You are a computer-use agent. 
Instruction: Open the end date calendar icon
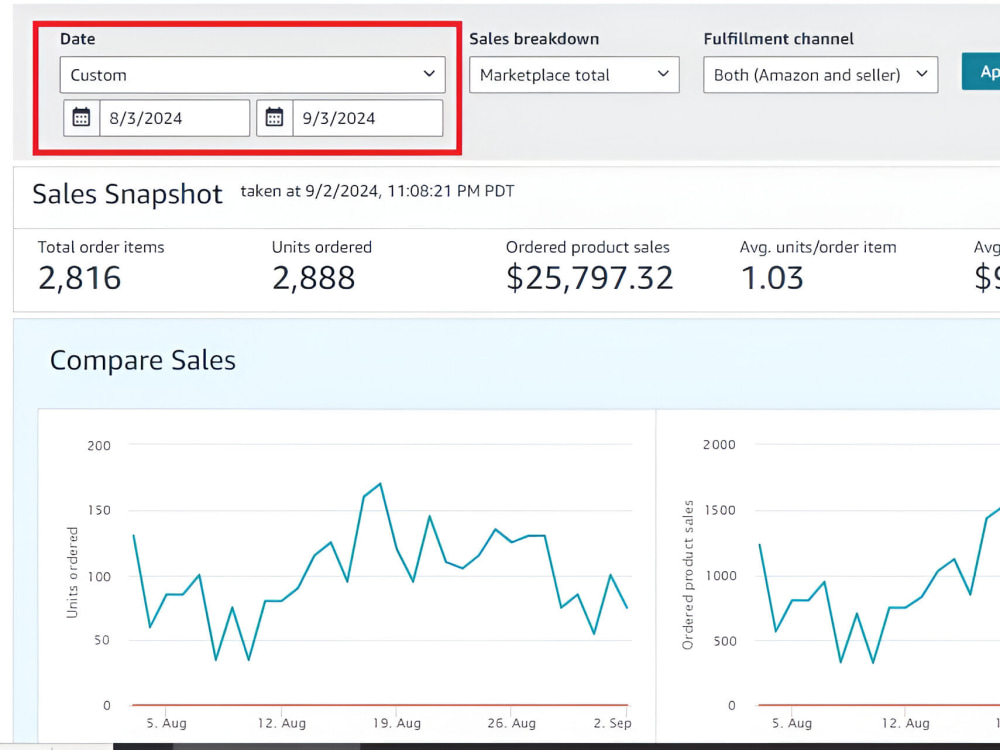click(x=274, y=118)
